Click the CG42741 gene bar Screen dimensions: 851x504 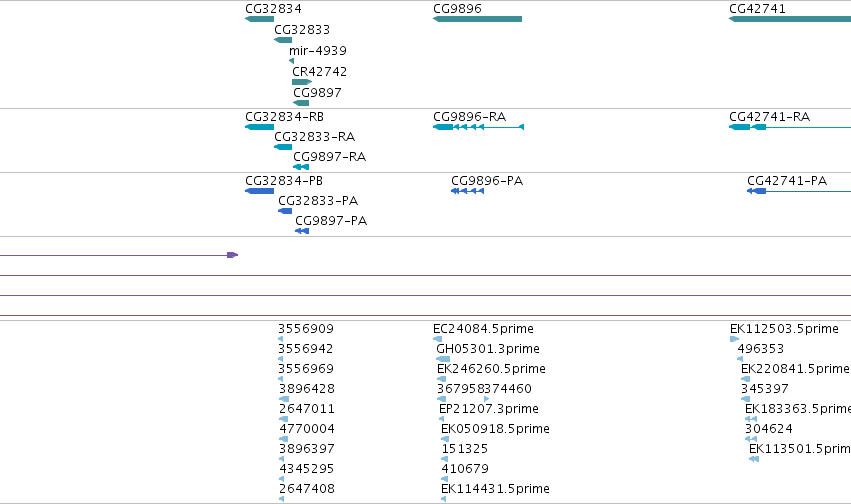pos(790,19)
